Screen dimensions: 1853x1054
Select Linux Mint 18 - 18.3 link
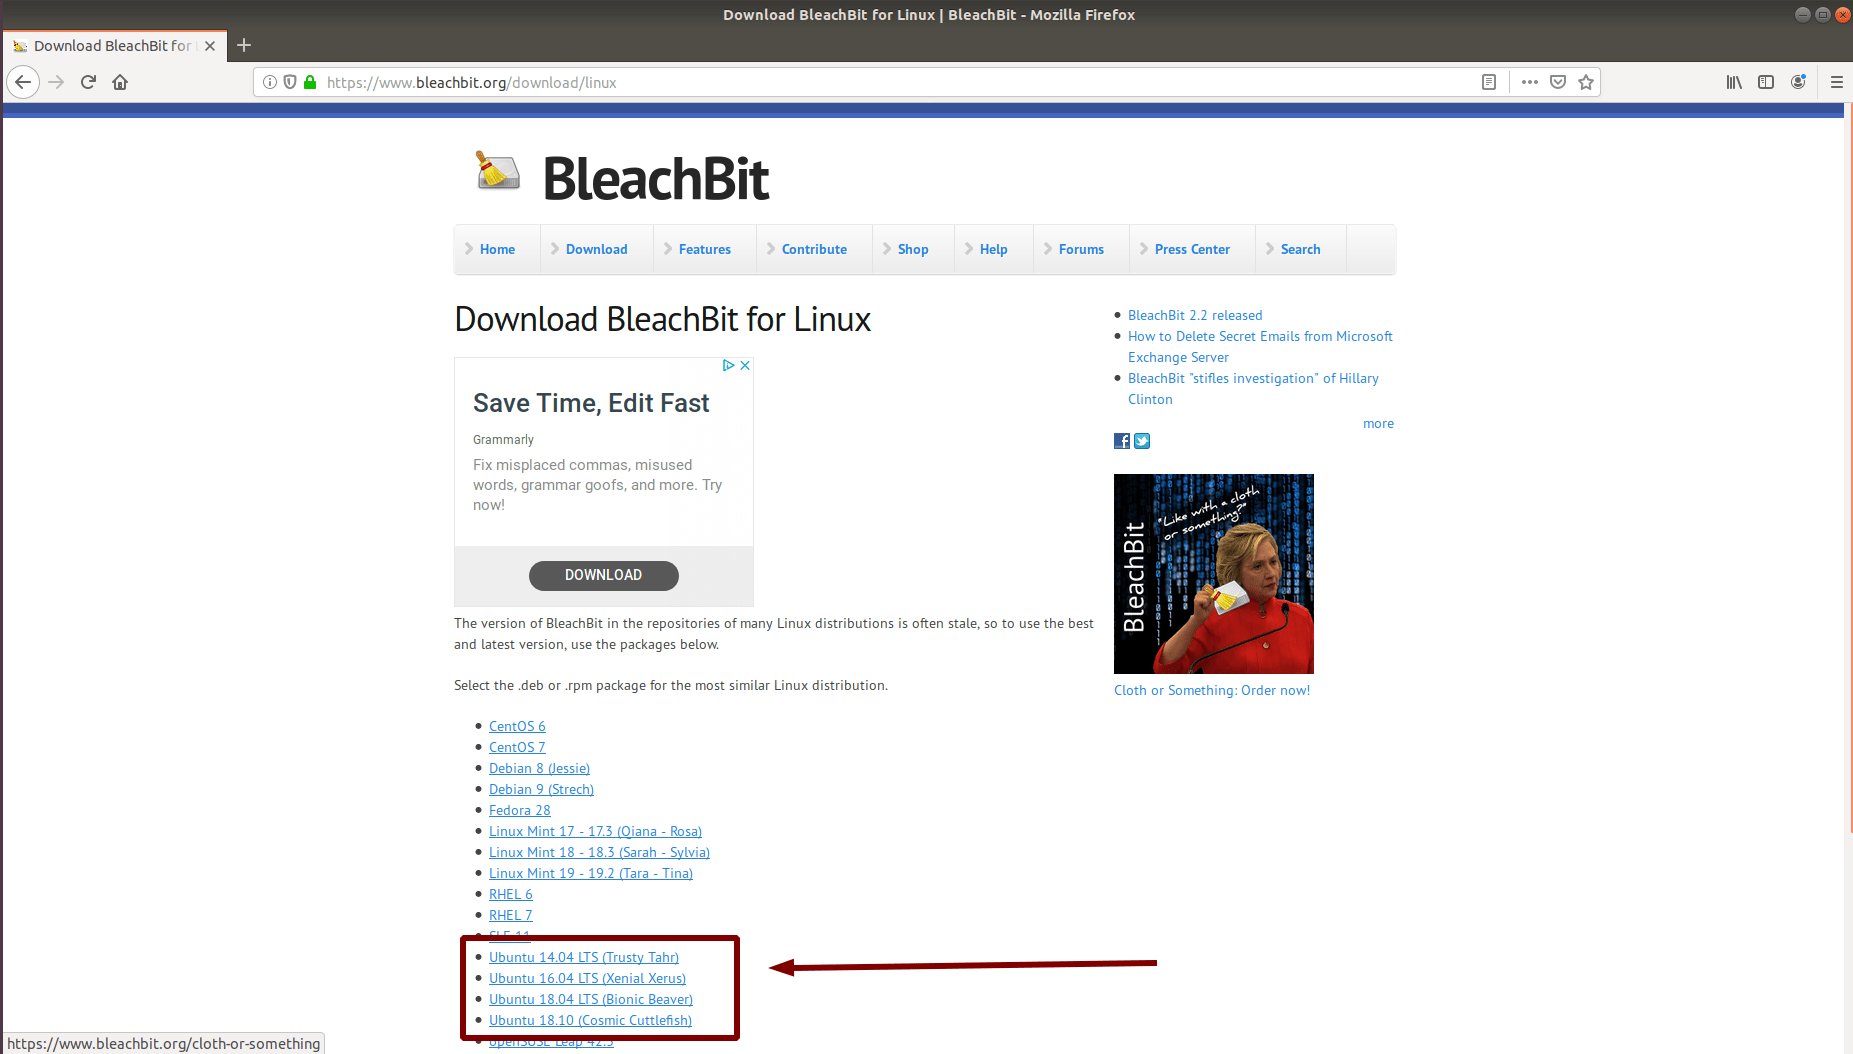tap(599, 852)
